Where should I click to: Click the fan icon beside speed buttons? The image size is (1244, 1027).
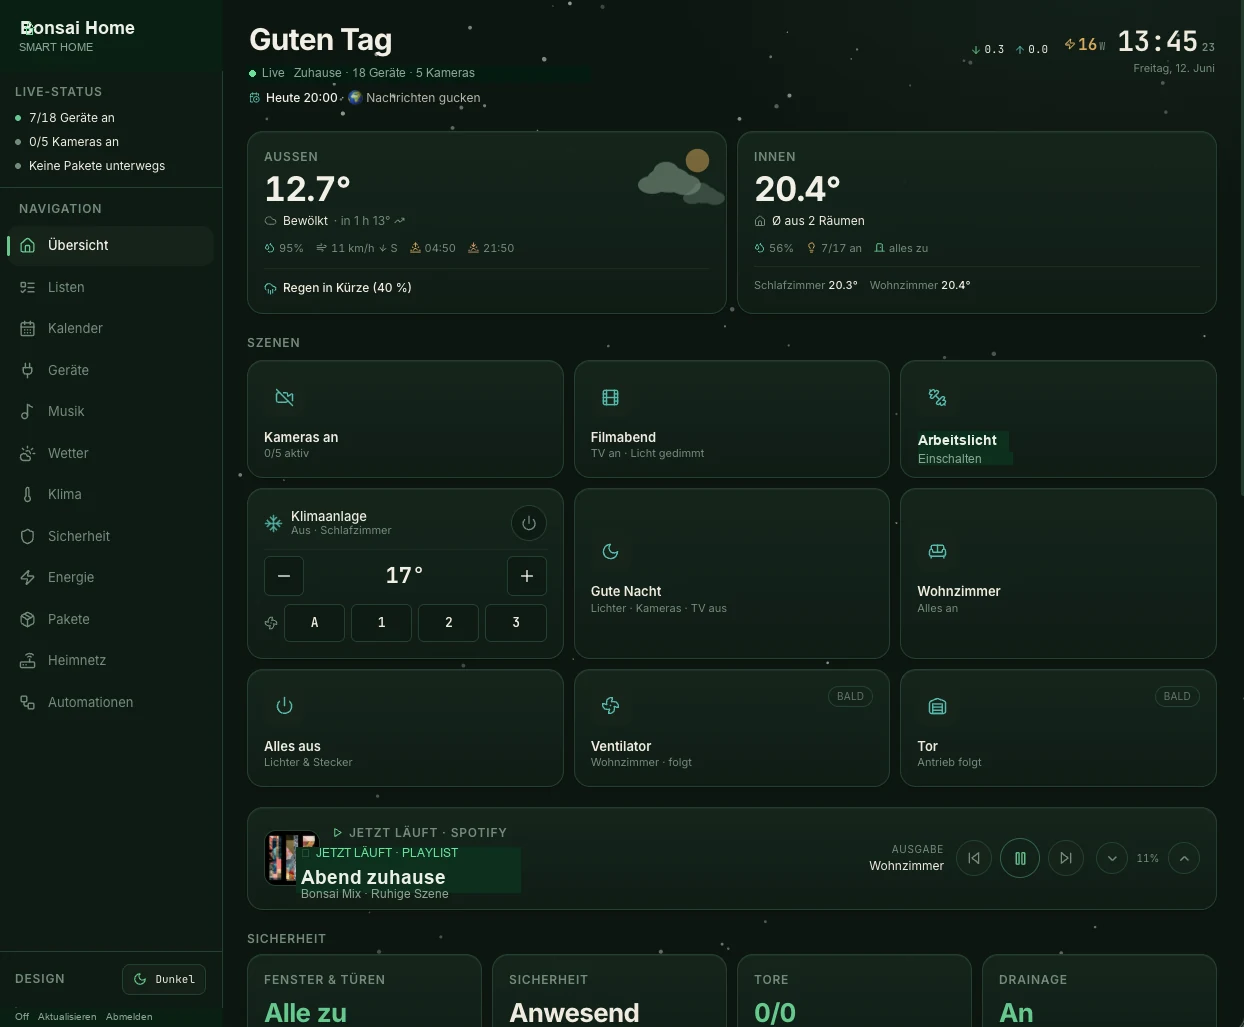click(271, 623)
